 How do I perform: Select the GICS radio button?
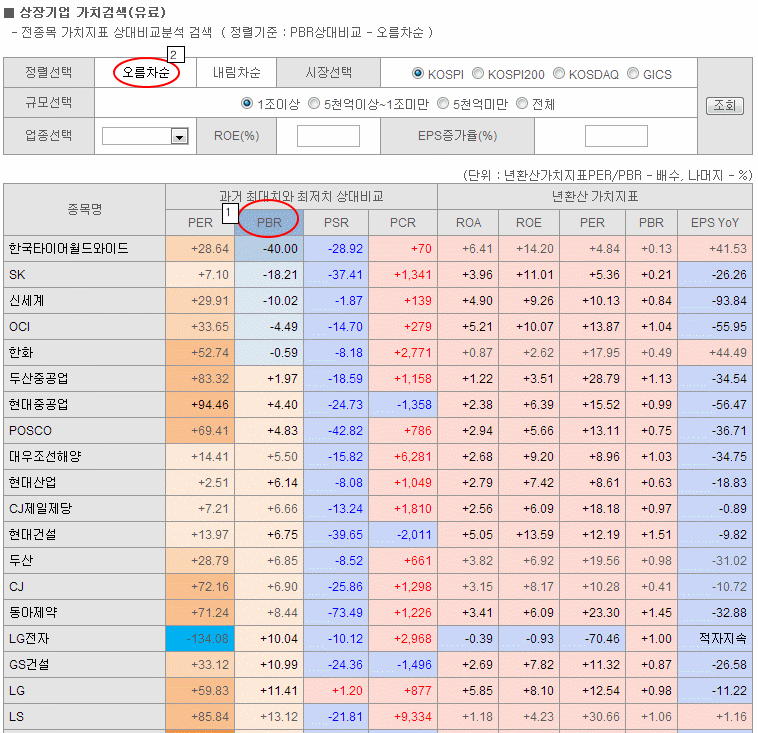(633, 73)
